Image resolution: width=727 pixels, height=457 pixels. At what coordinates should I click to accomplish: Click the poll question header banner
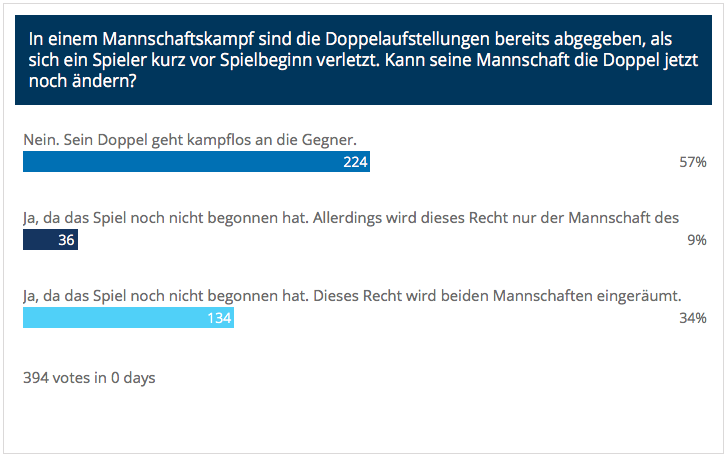[363, 60]
